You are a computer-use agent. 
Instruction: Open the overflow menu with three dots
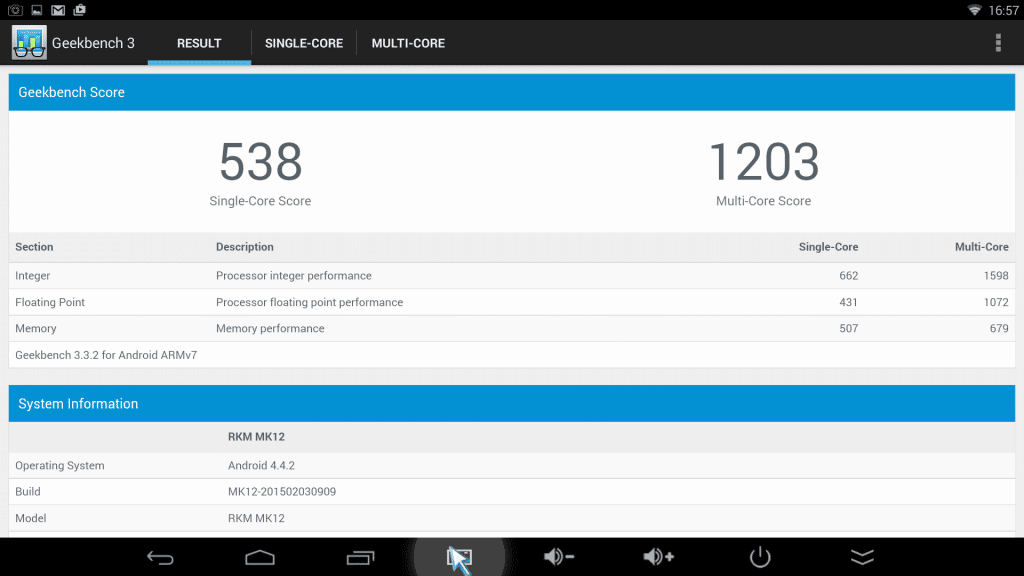tap(998, 42)
